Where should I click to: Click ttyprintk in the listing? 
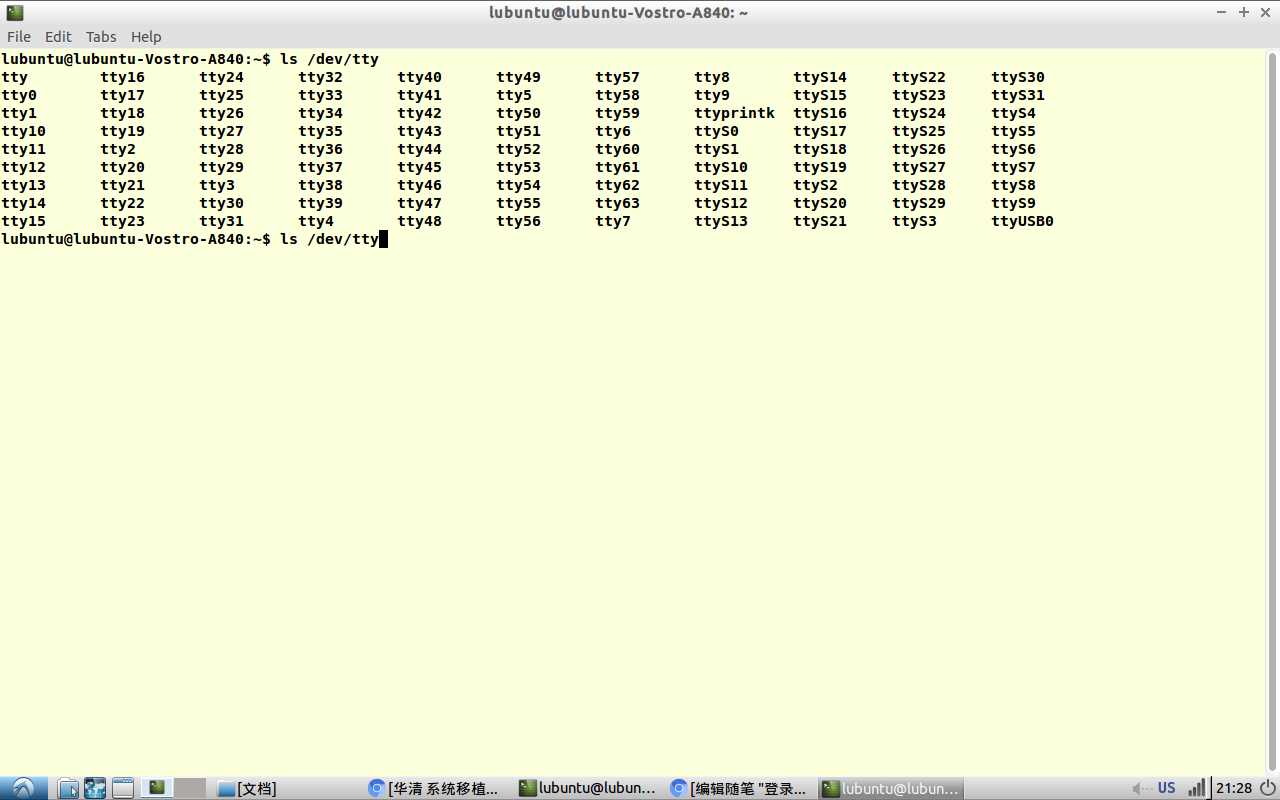click(x=734, y=113)
